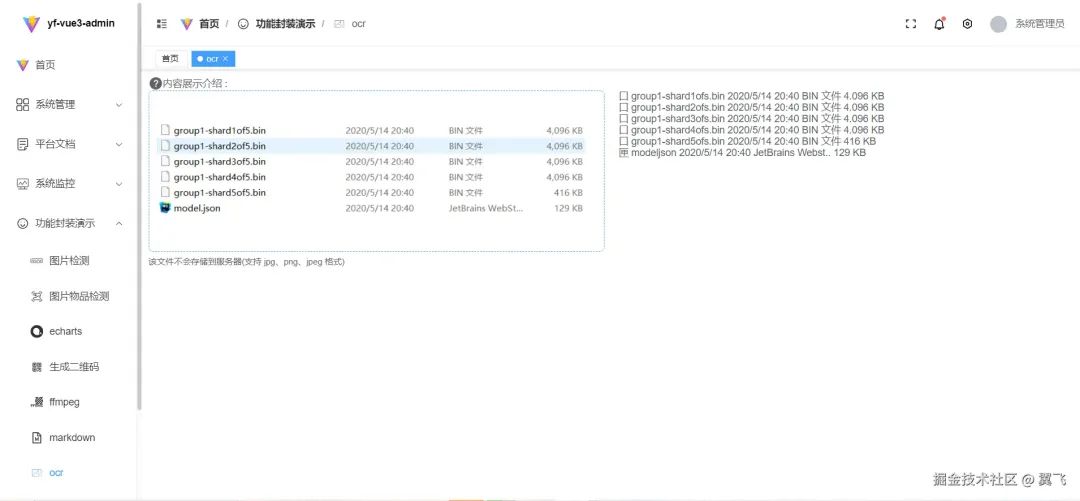Screen dimensions: 1080x501
Task: Click the help question mark icon
Action: 155,83
